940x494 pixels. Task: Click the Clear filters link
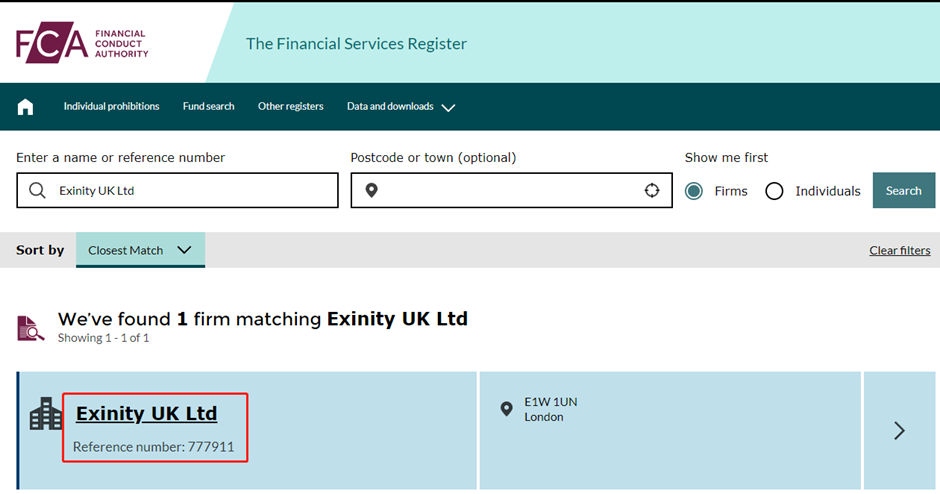tap(900, 250)
